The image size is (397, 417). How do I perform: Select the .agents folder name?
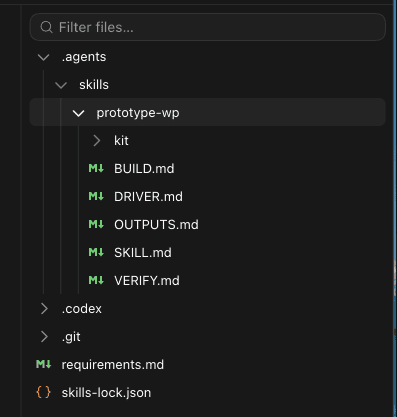tap(84, 57)
